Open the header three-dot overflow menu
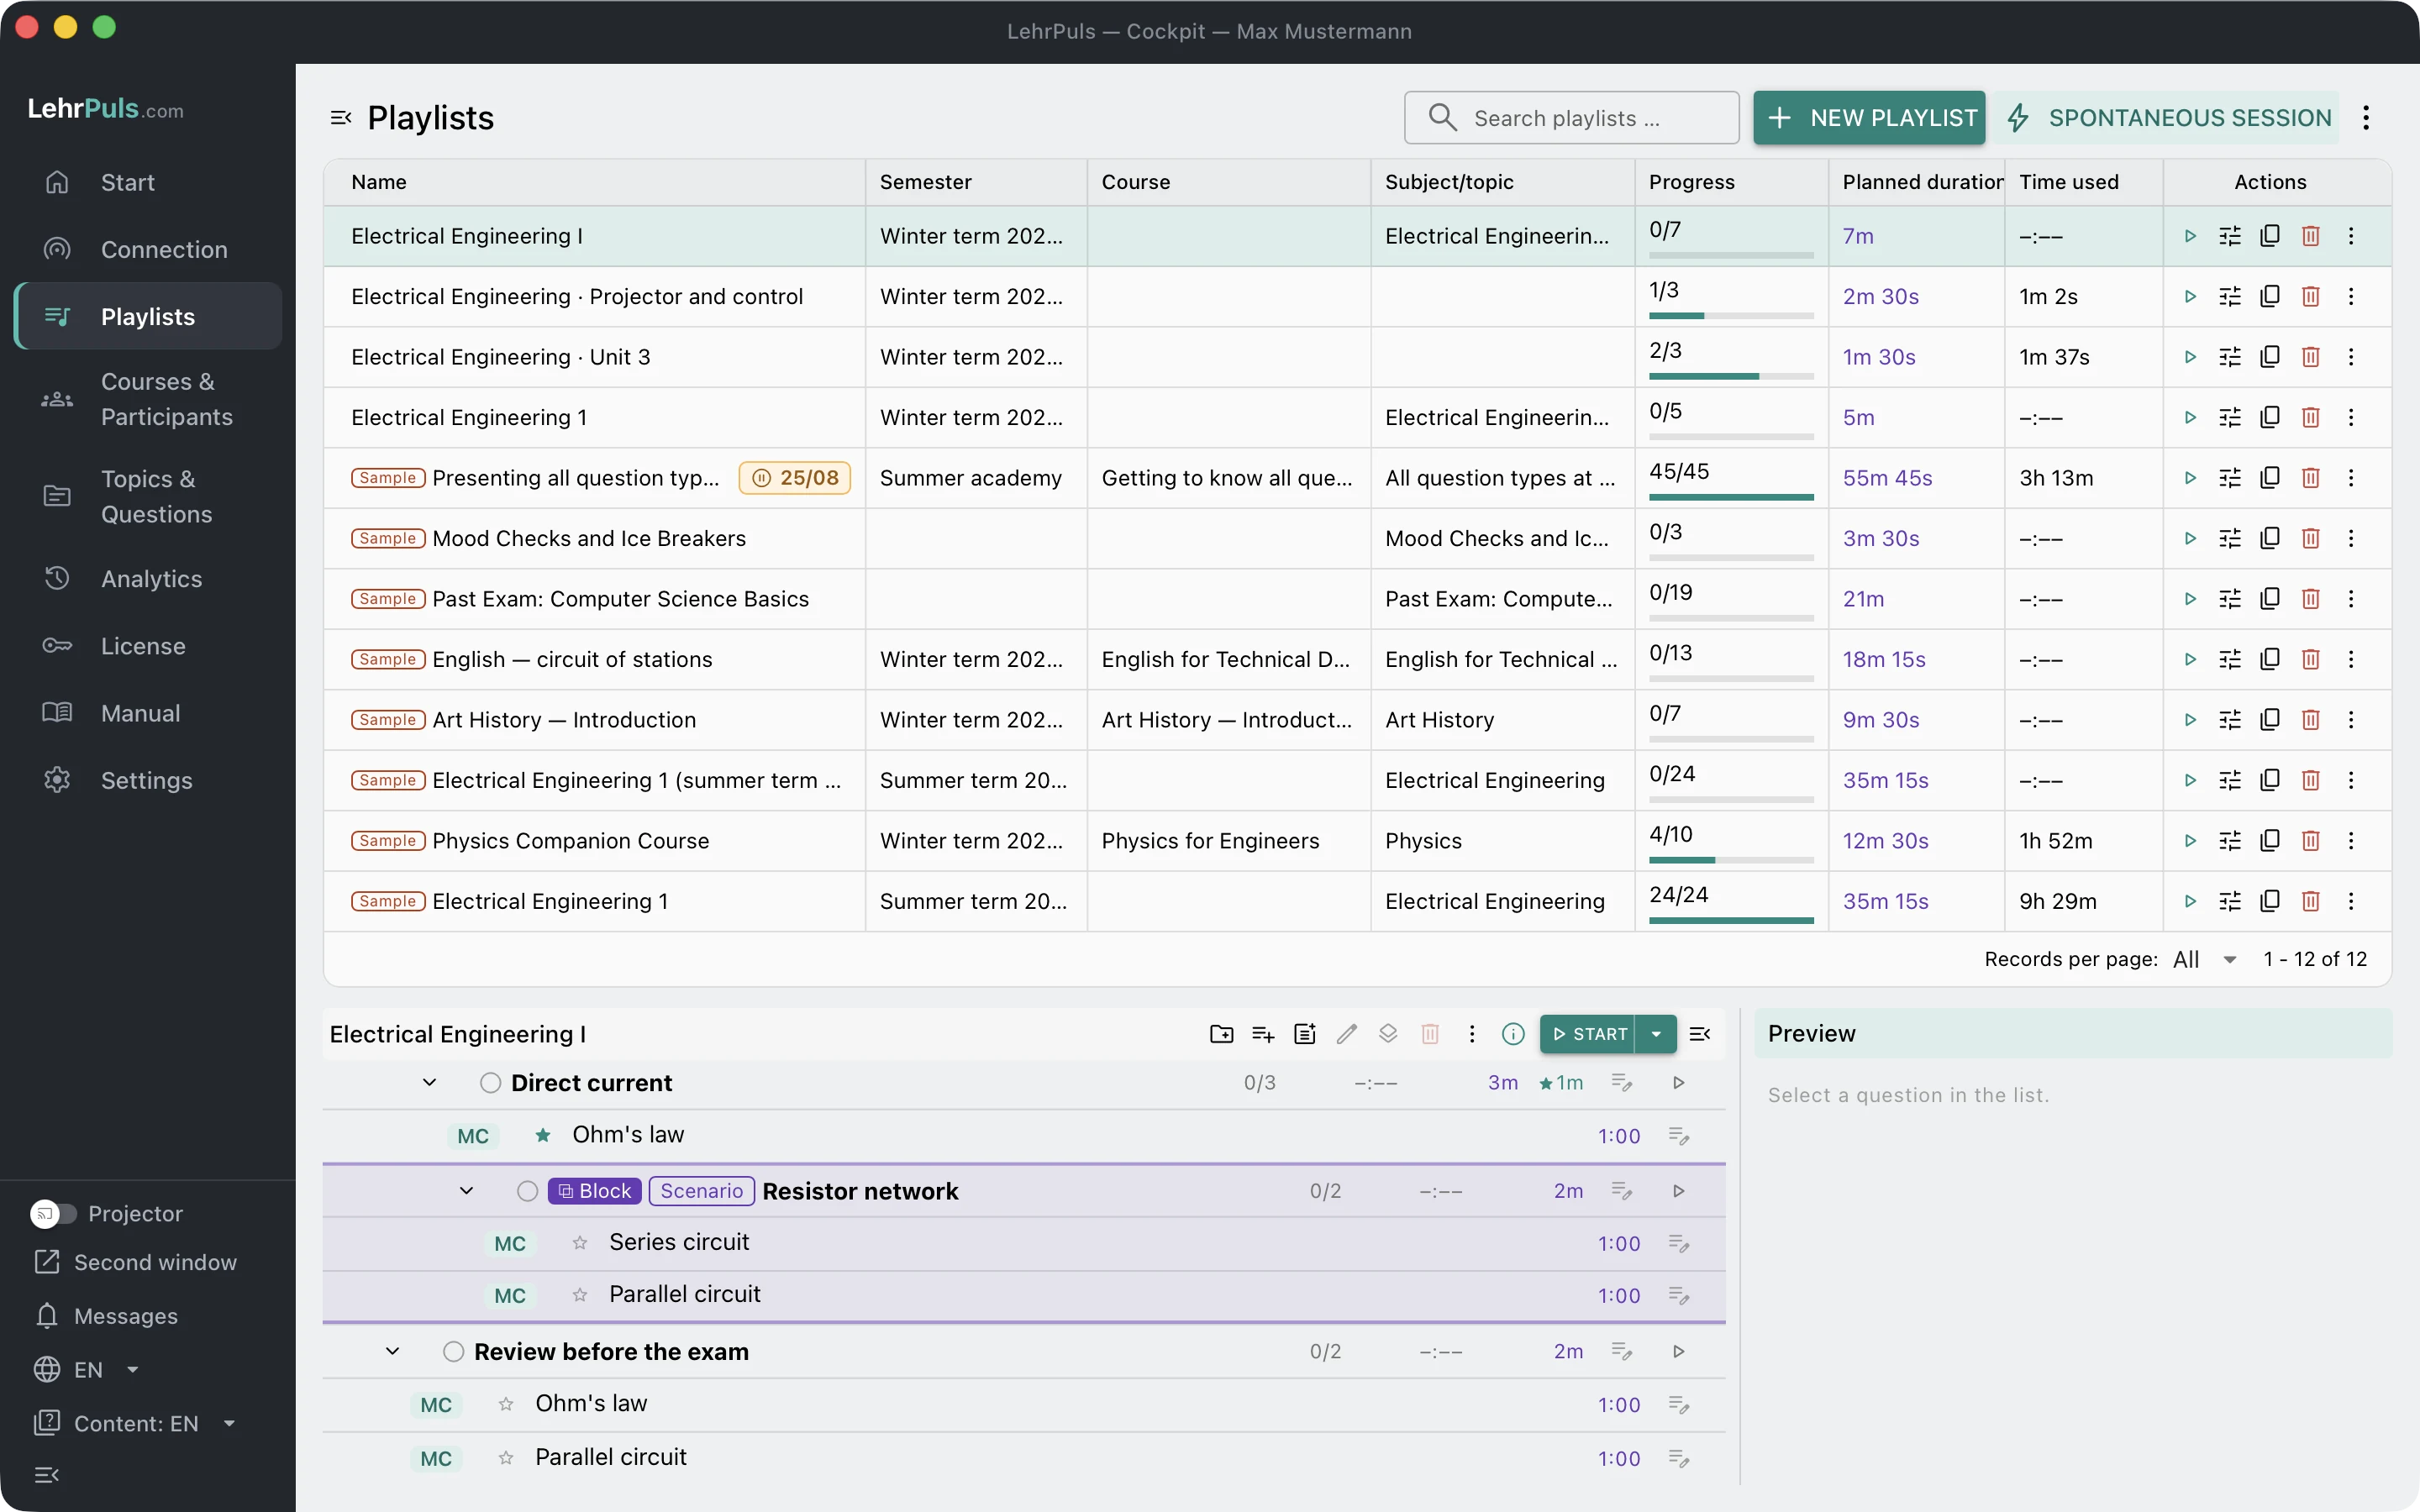This screenshot has height=1512, width=2420. [2366, 118]
